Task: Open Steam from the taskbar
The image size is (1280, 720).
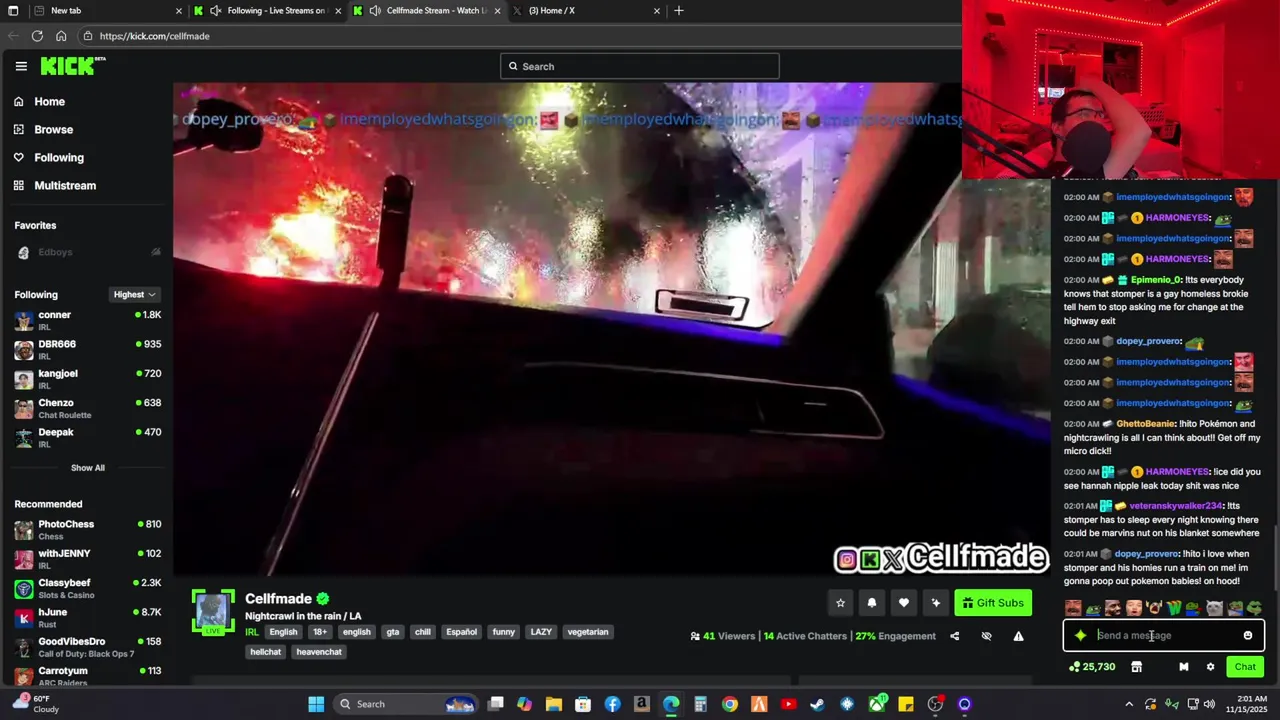Action: (817, 704)
